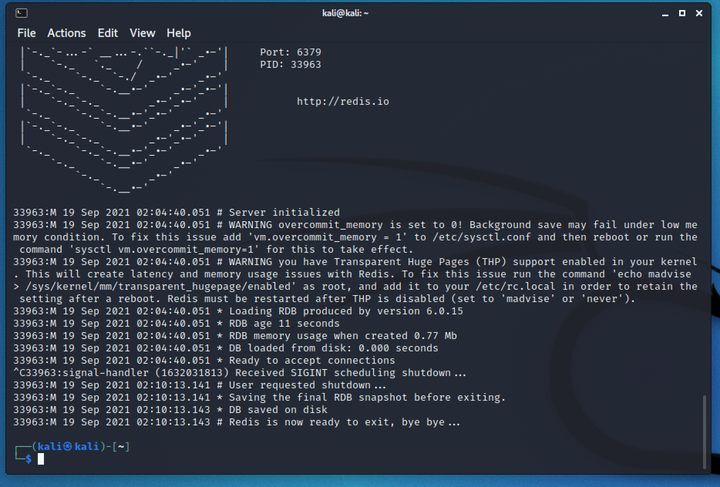Open the Actions menu
Image resolution: width=720 pixels, height=487 pixels.
(x=67, y=33)
